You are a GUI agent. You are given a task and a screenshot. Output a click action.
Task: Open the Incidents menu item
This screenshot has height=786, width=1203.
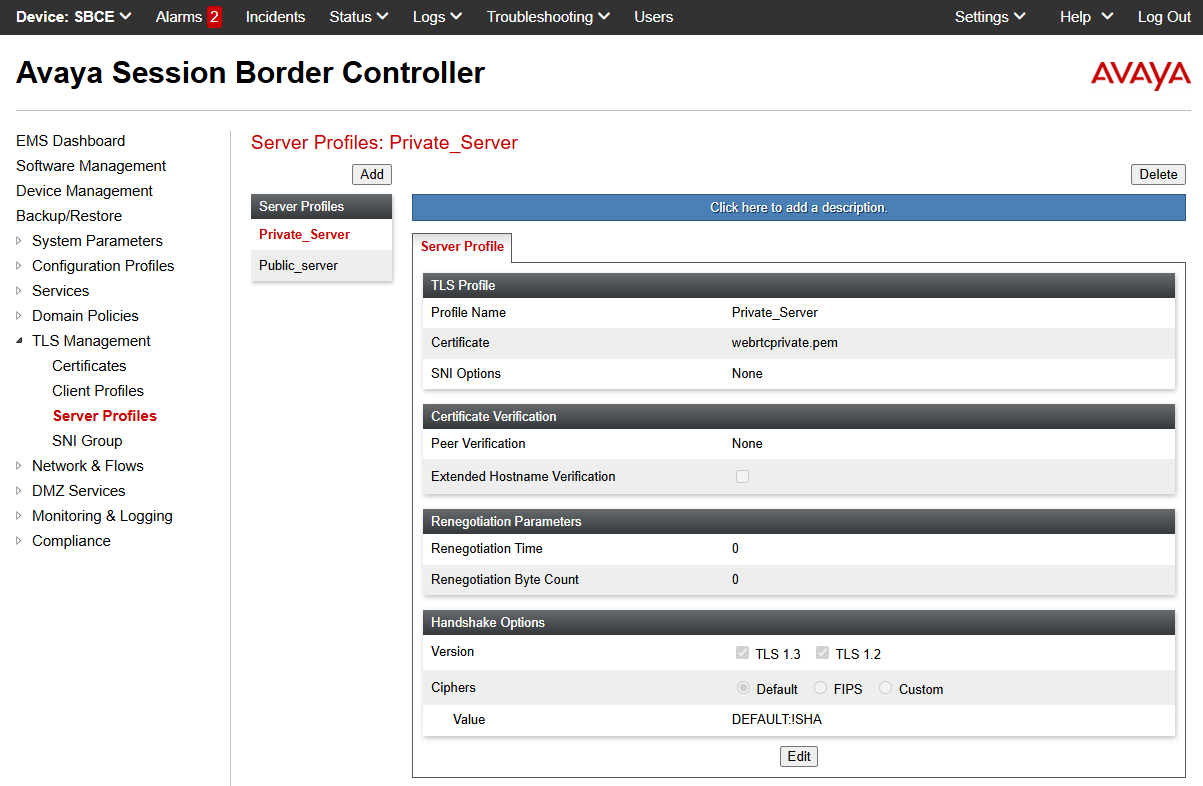click(x=275, y=17)
